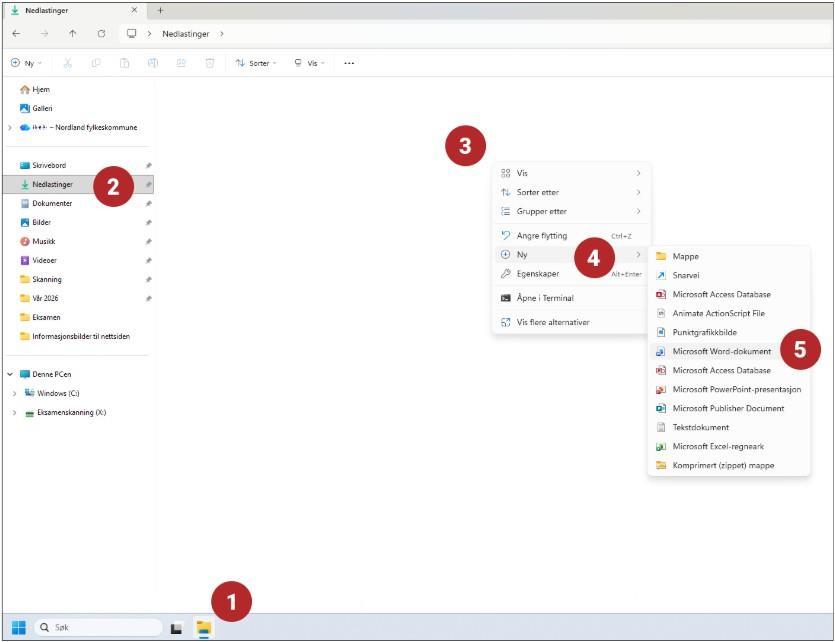The image size is (835, 642).
Task: Click the refresh icon in navigation bar
Action: 101,33
